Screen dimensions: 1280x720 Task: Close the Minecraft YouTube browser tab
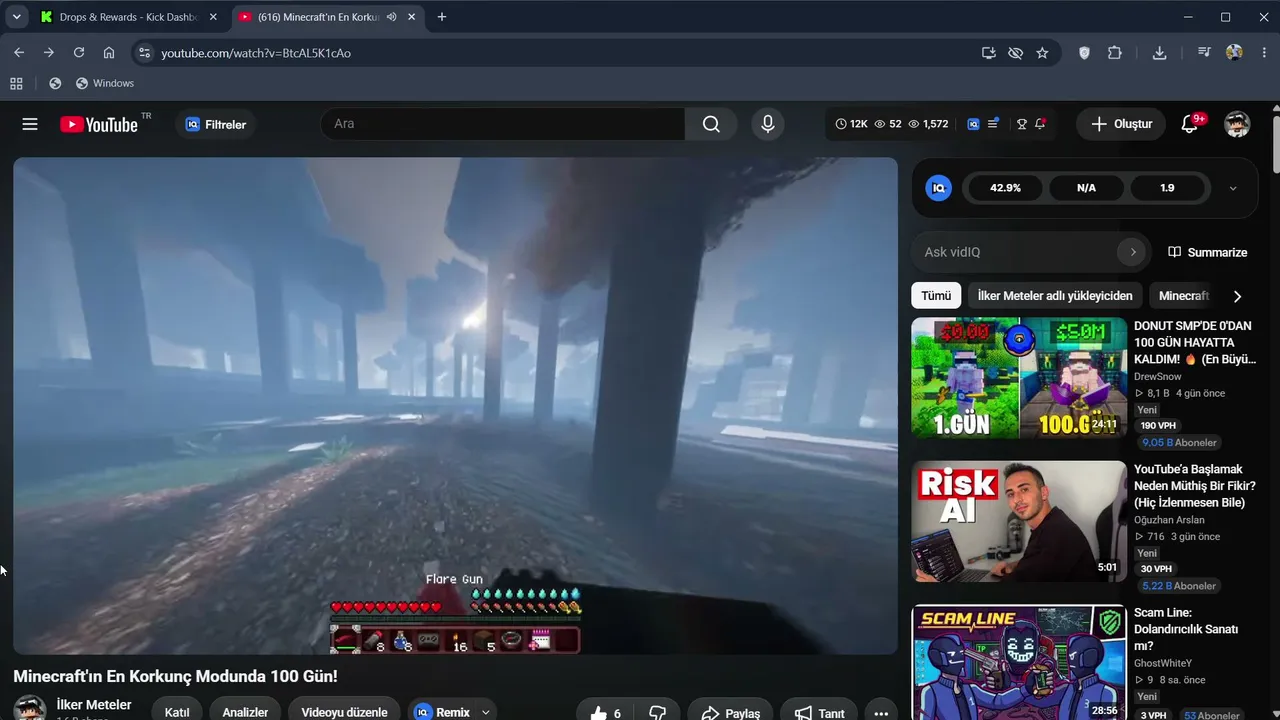click(411, 17)
